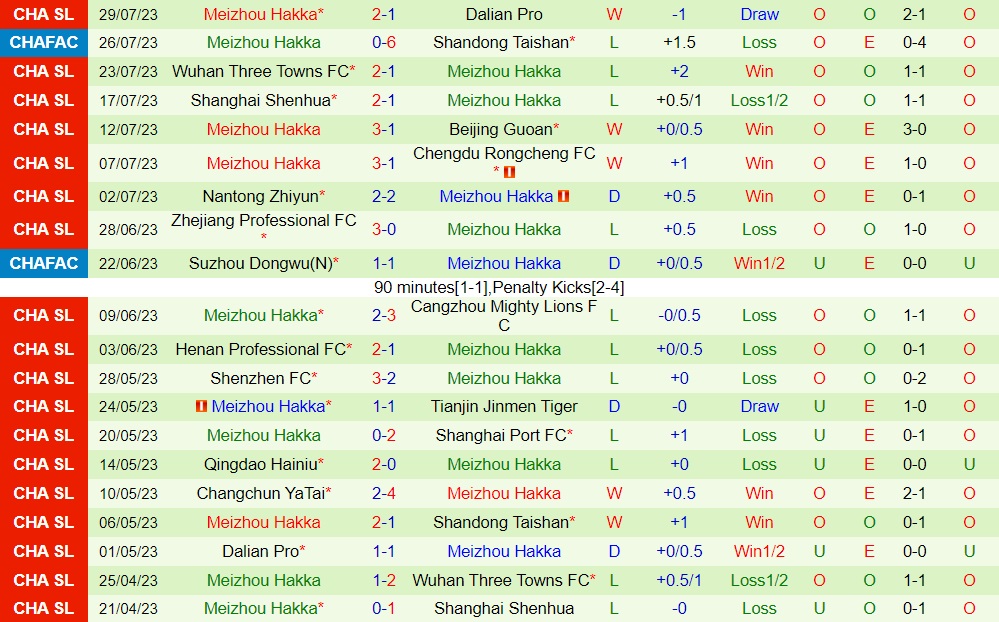Open the 2-4 score of the Changchun YaTai match
This screenshot has height=622, width=999.
(384, 494)
